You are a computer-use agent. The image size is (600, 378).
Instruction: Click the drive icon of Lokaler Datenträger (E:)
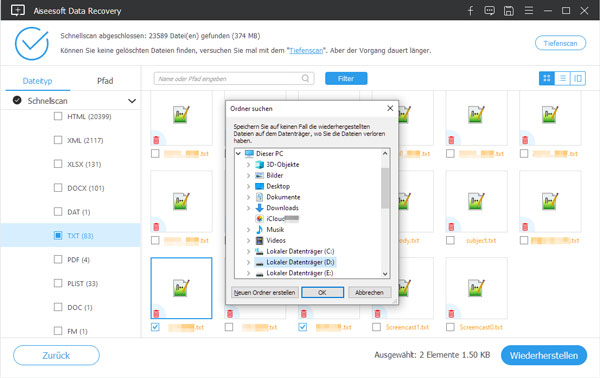pos(259,273)
